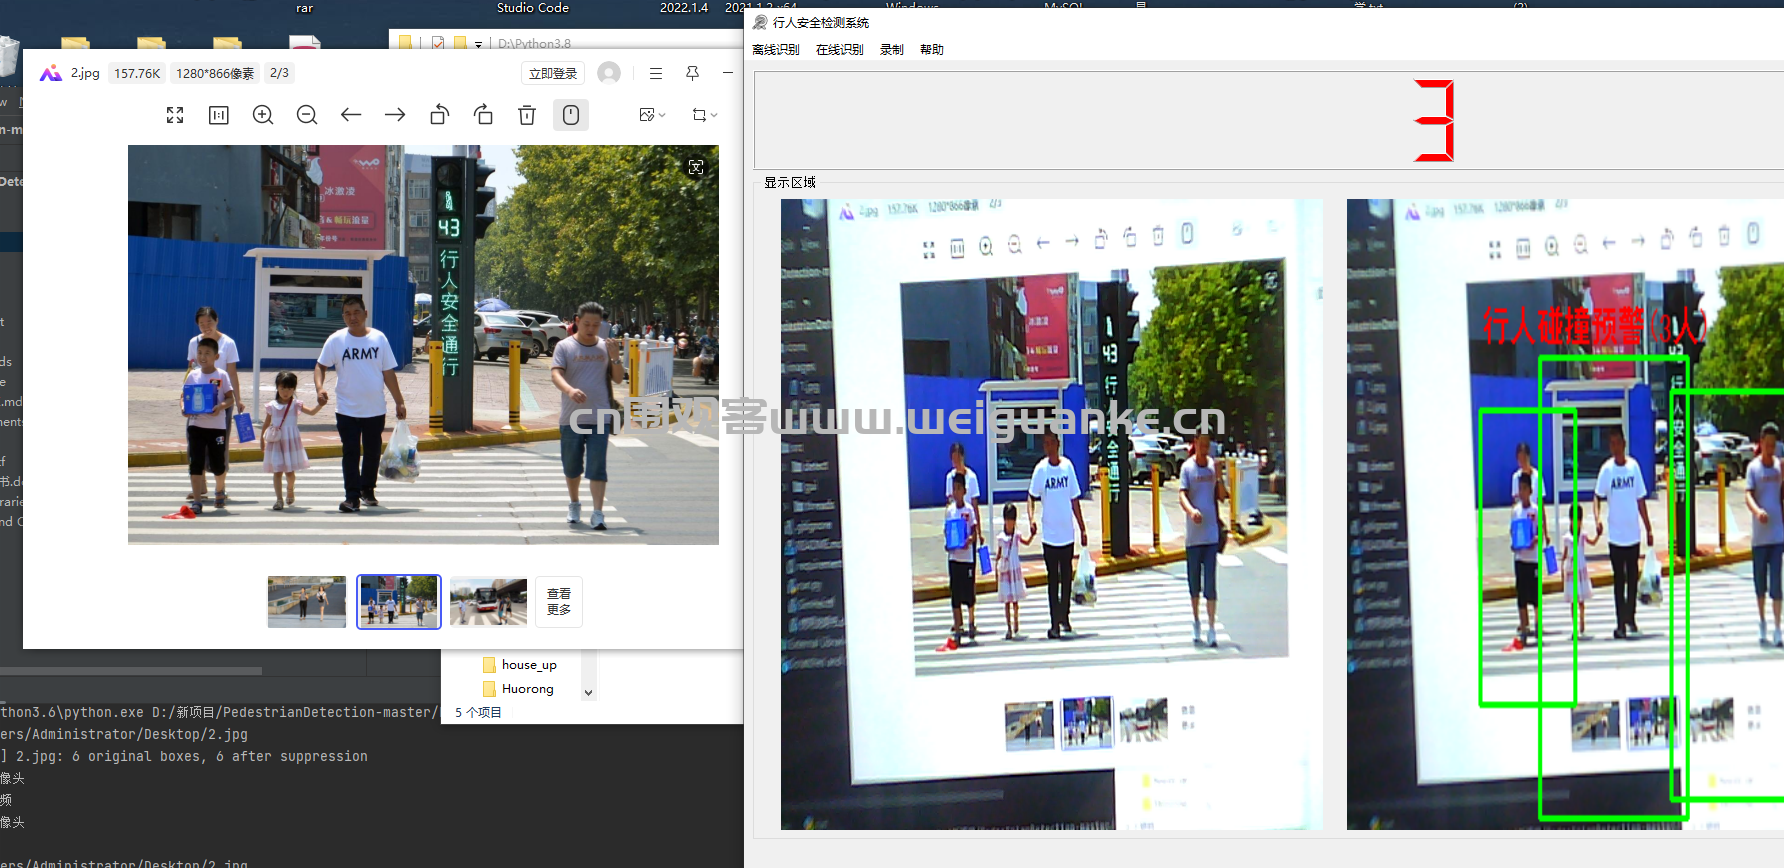Click the 立即登录 login button

(x=553, y=73)
